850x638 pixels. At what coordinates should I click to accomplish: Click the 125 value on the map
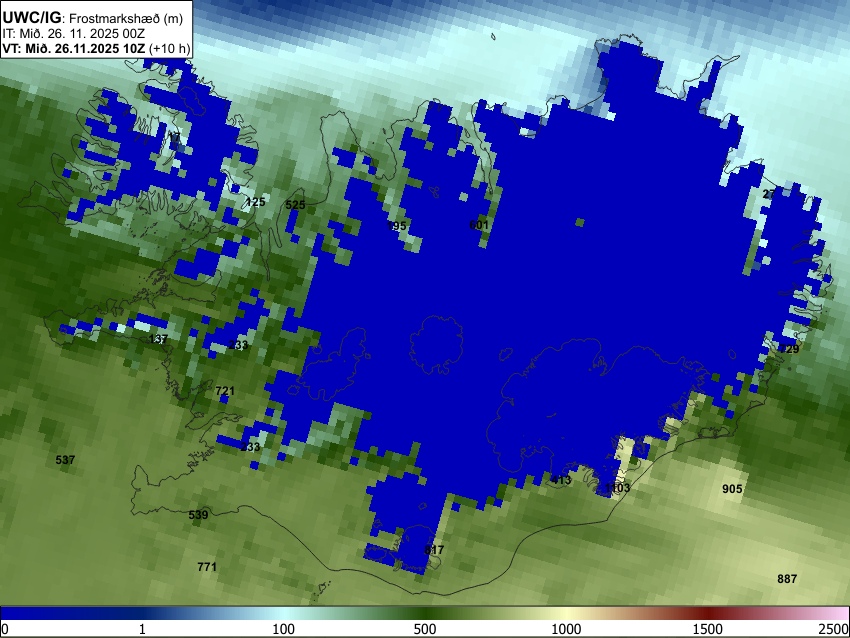[255, 202]
